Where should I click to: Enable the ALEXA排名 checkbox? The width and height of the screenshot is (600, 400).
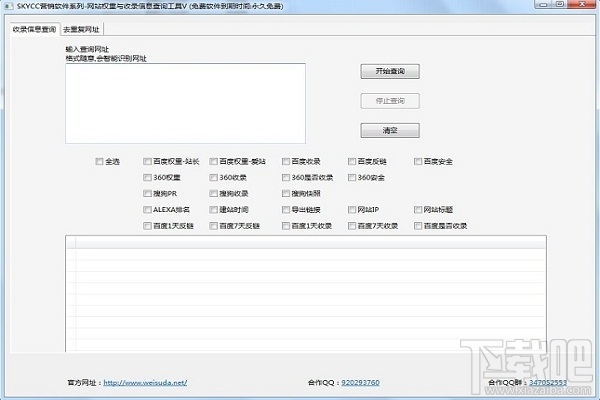point(147,210)
